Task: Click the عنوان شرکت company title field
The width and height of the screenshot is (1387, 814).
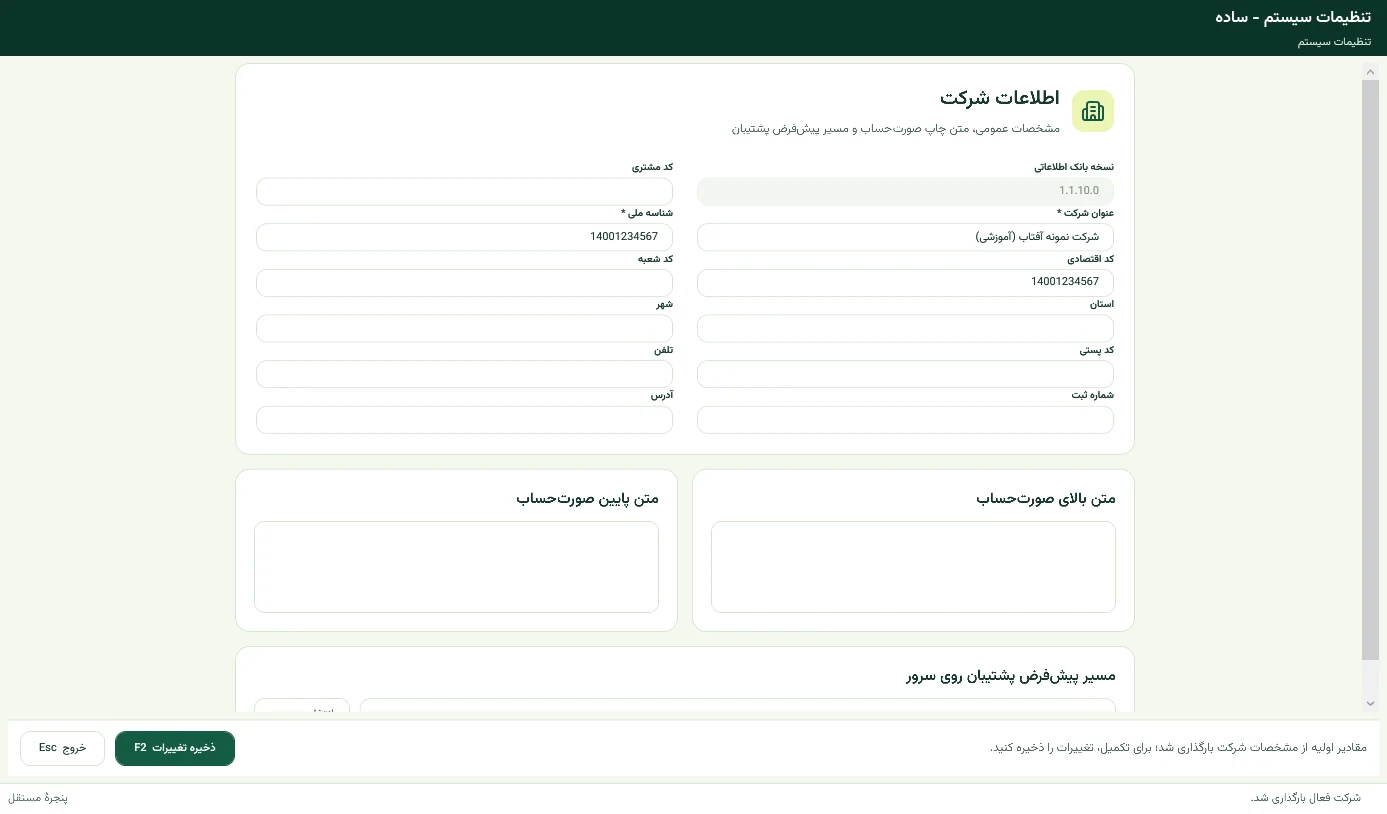Action: 905,237
